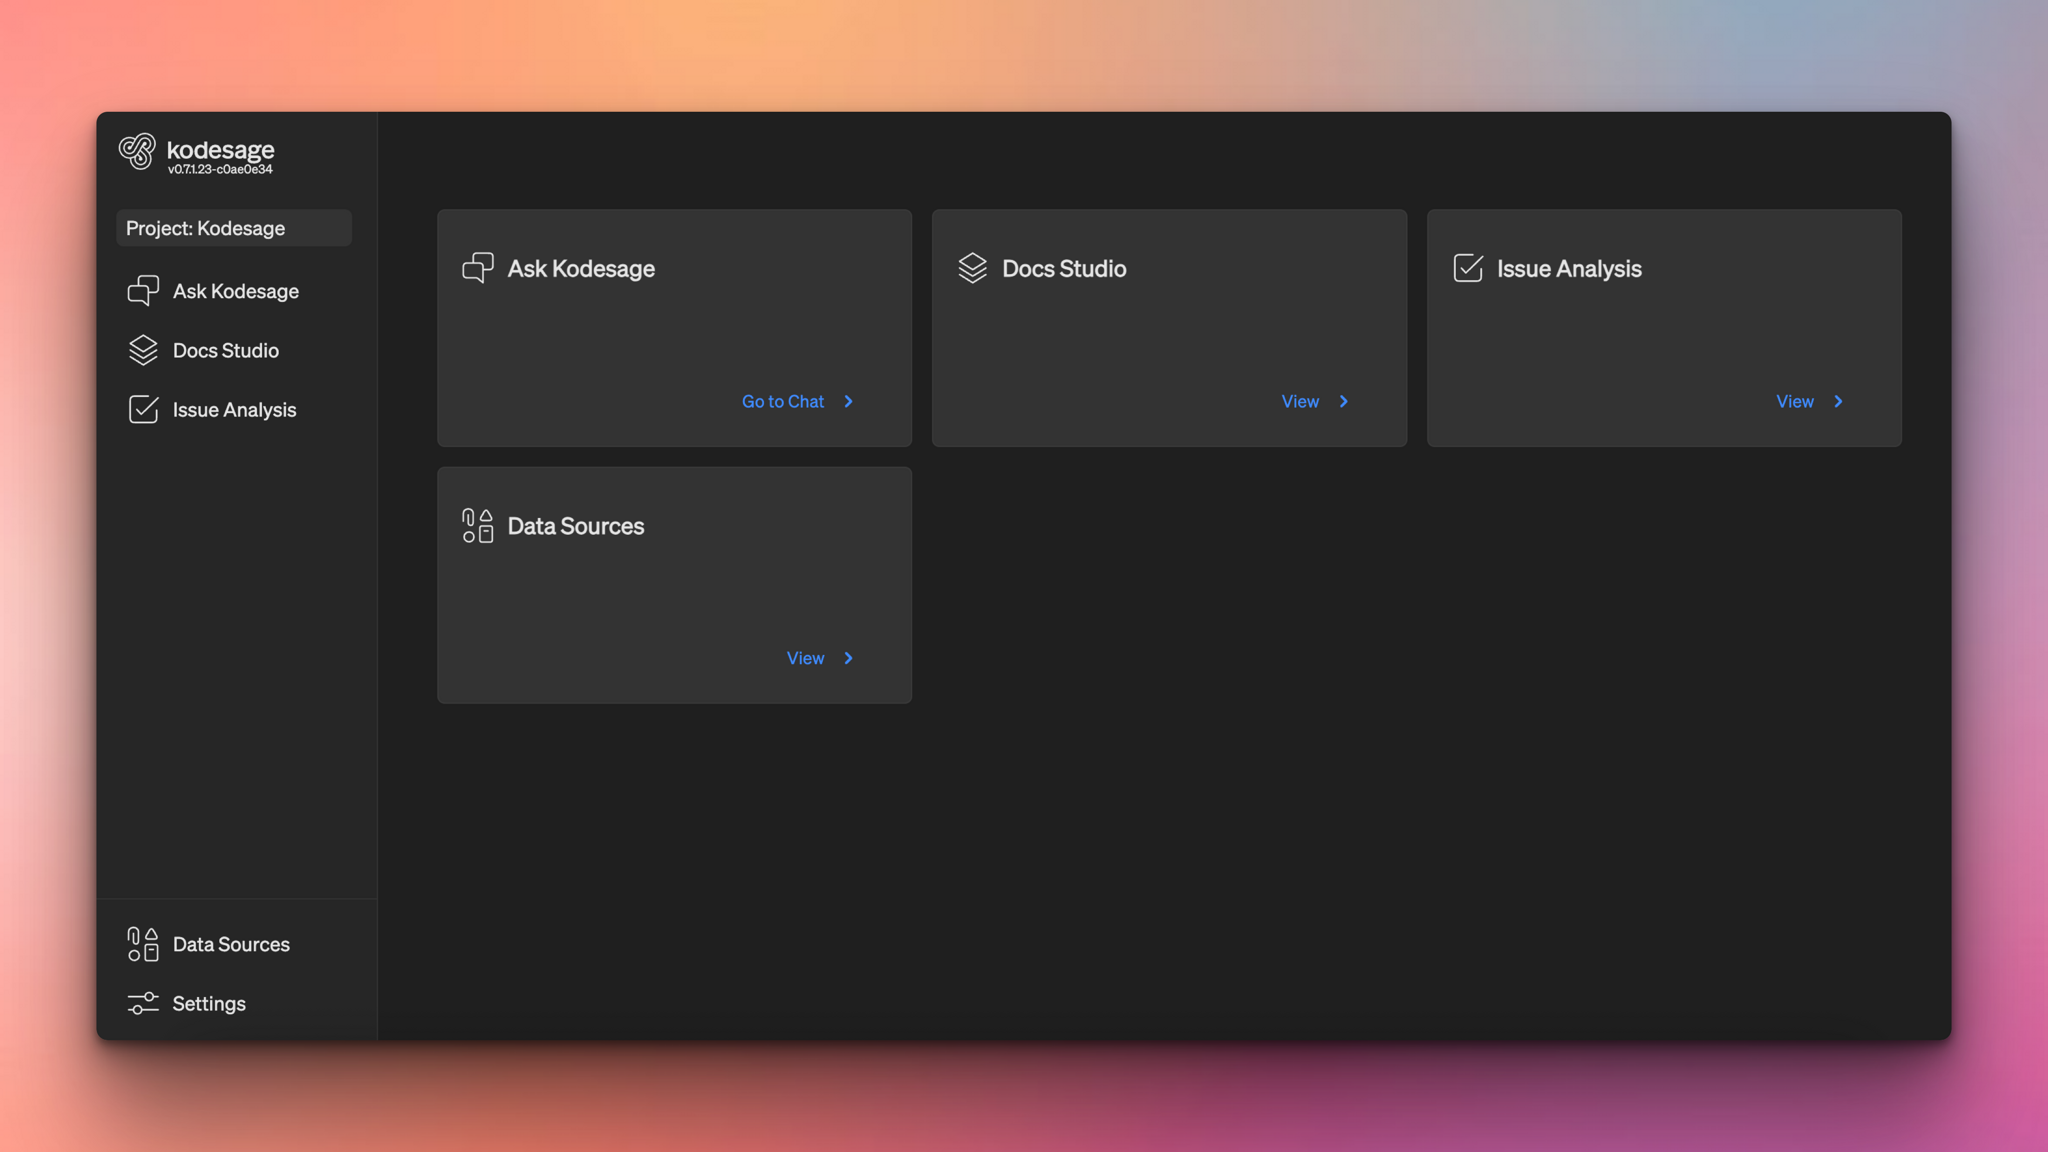Click the chat icon on the Ask Kodesage card
Image resolution: width=2048 pixels, height=1152 pixels.
pyautogui.click(x=479, y=268)
